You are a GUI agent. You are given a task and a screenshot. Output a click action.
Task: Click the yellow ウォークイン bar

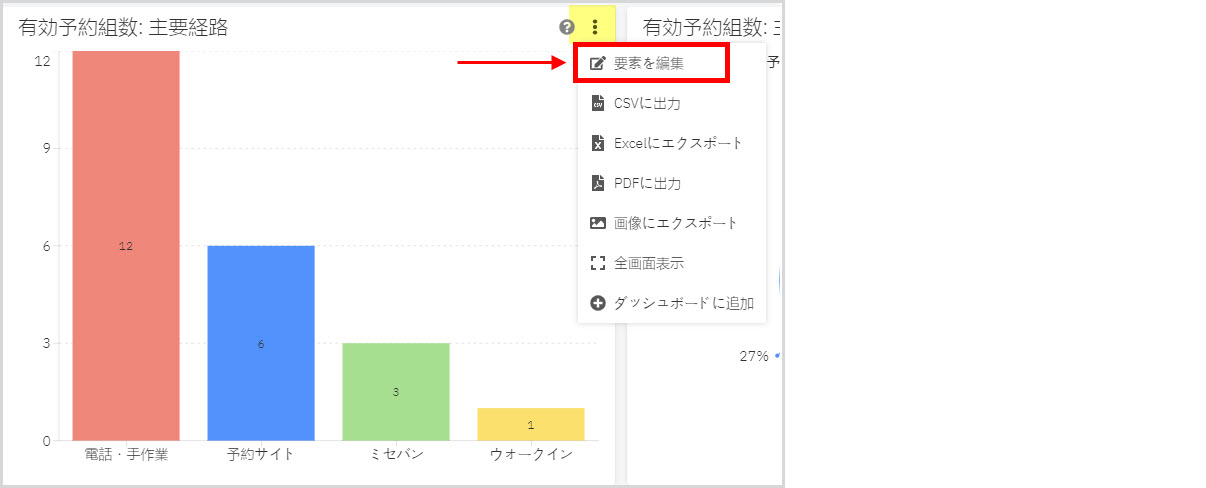tap(531, 424)
